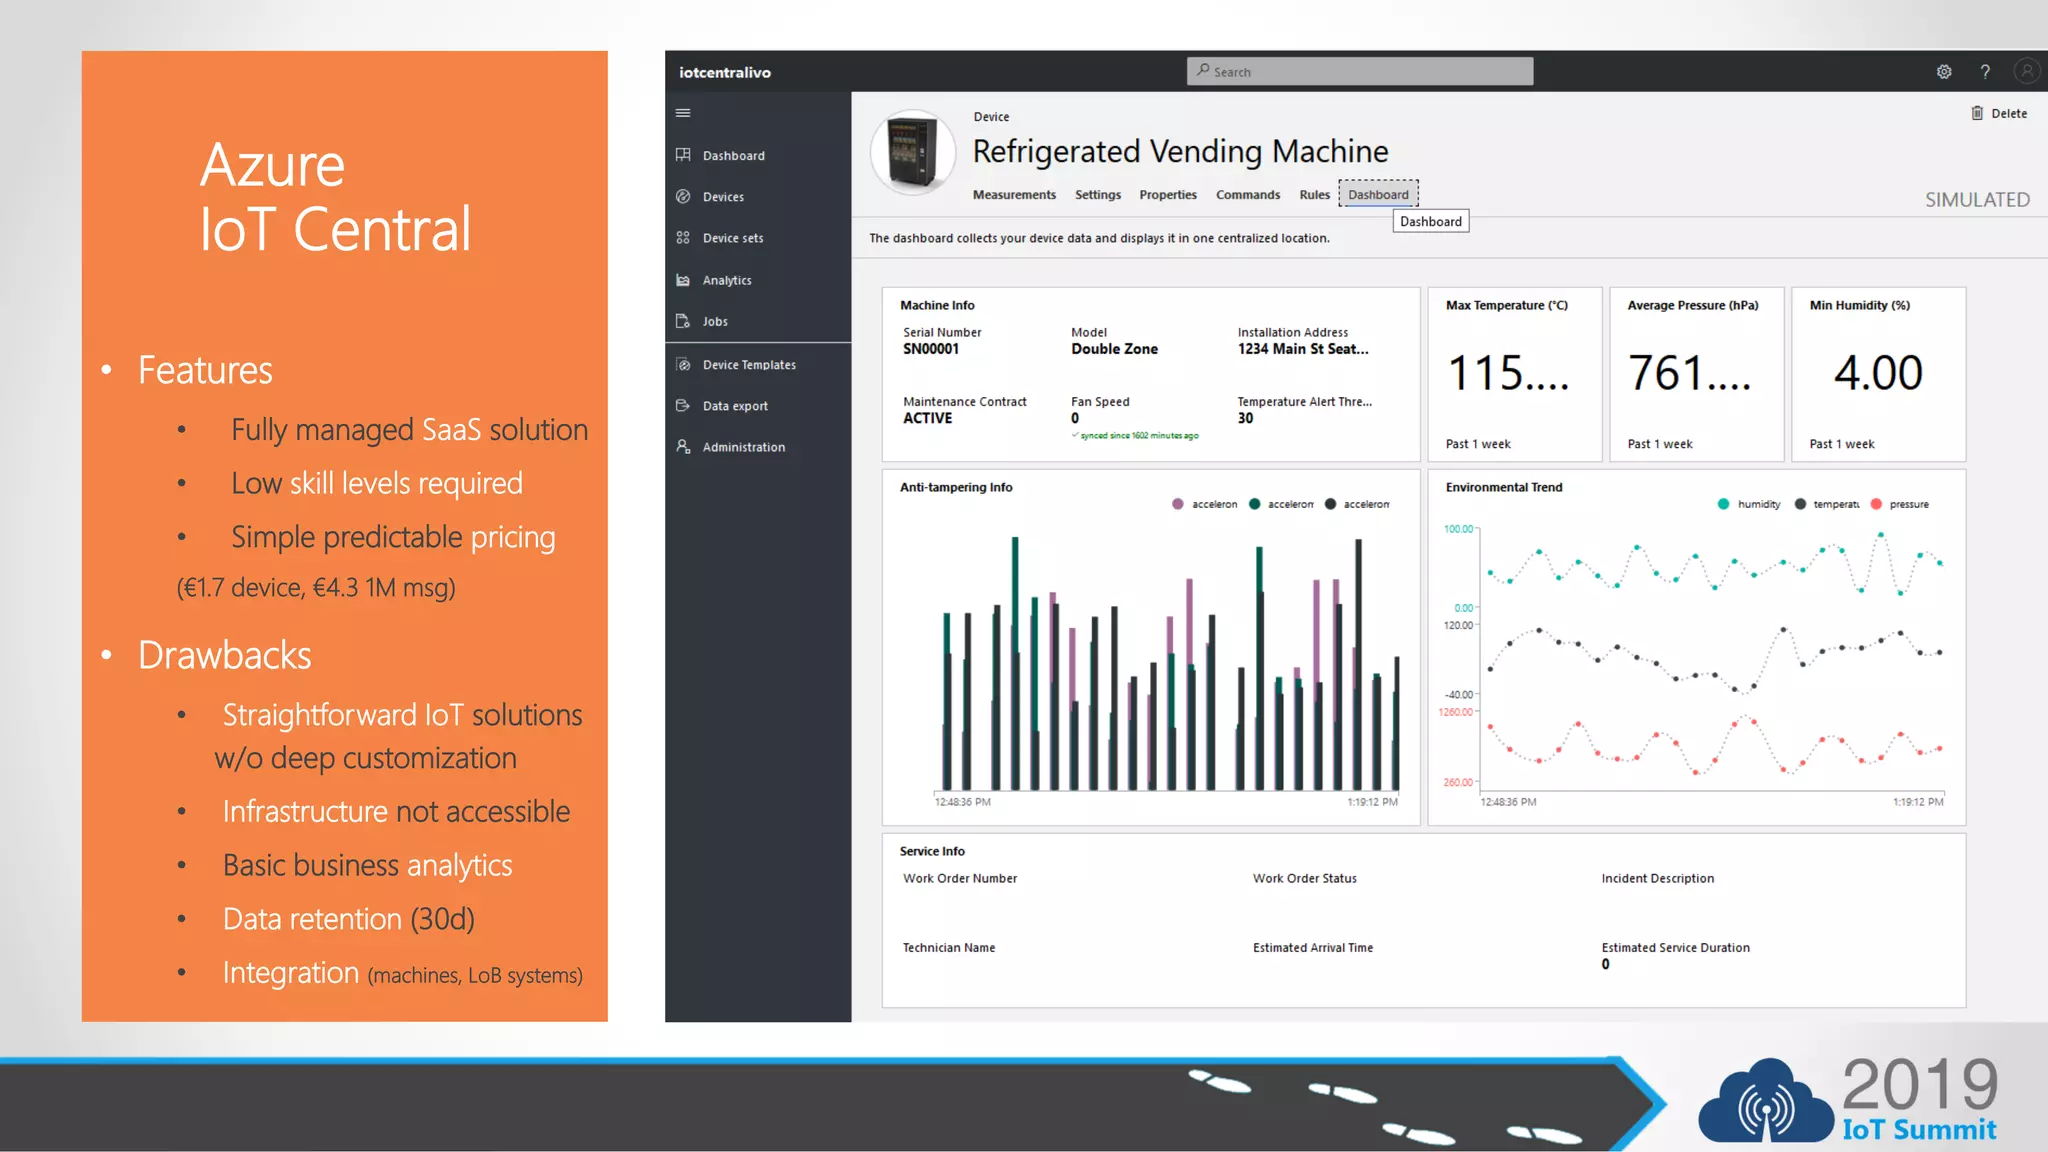The height and width of the screenshot is (1152, 2048).
Task: Click the Dashboard tooltip popup
Action: pos(1430,222)
